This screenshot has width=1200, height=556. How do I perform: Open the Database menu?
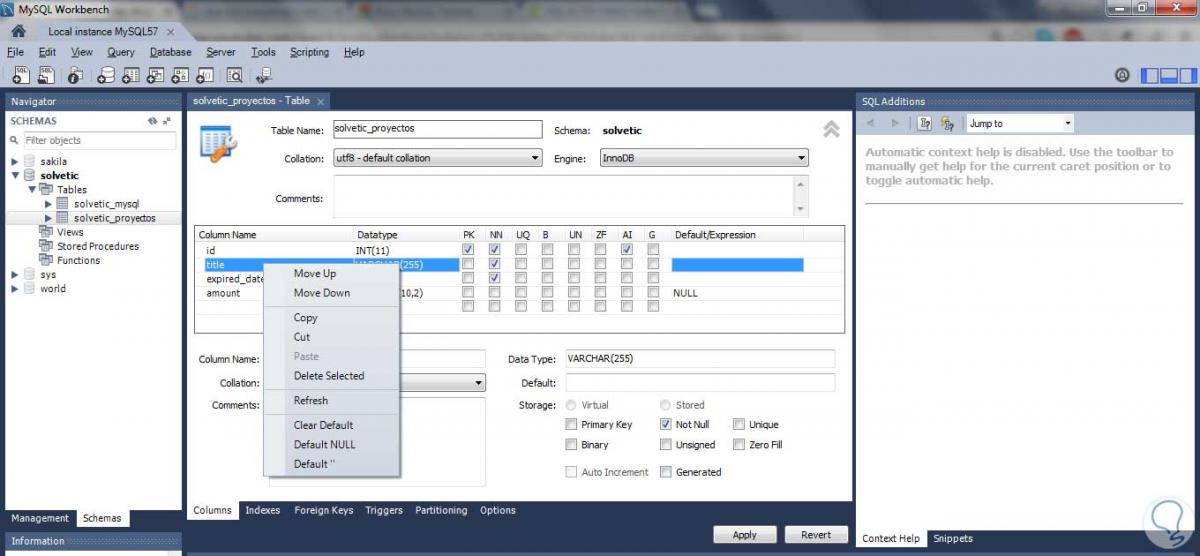(170, 52)
